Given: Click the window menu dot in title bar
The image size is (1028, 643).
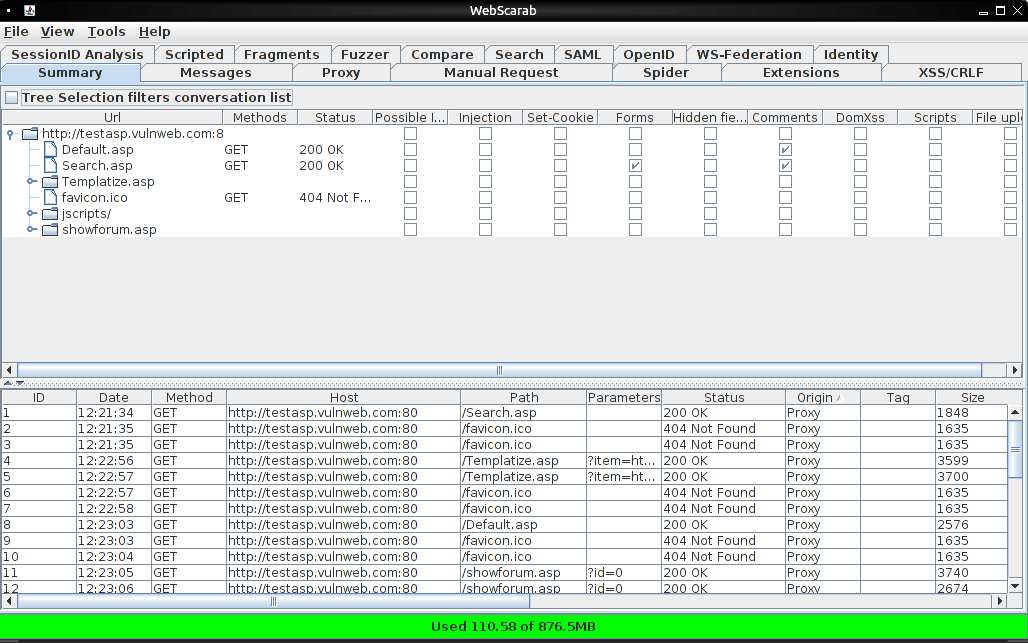Looking at the screenshot, I should [x=9, y=10].
